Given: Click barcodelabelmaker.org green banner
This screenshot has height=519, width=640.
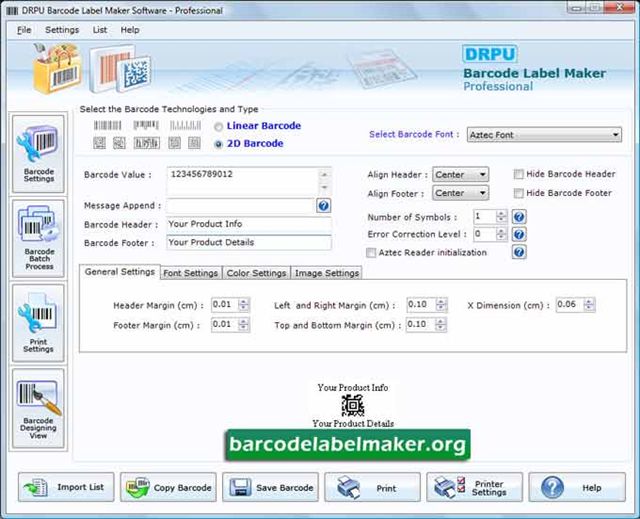Looking at the screenshot, I should 348,444.
